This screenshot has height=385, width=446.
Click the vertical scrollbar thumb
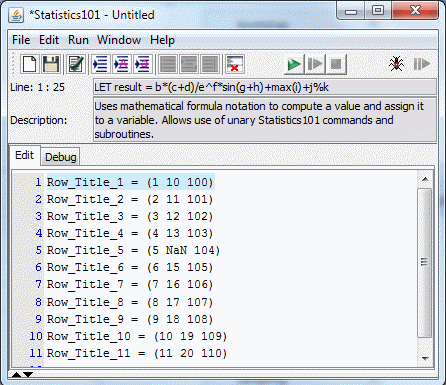point(424,263)
